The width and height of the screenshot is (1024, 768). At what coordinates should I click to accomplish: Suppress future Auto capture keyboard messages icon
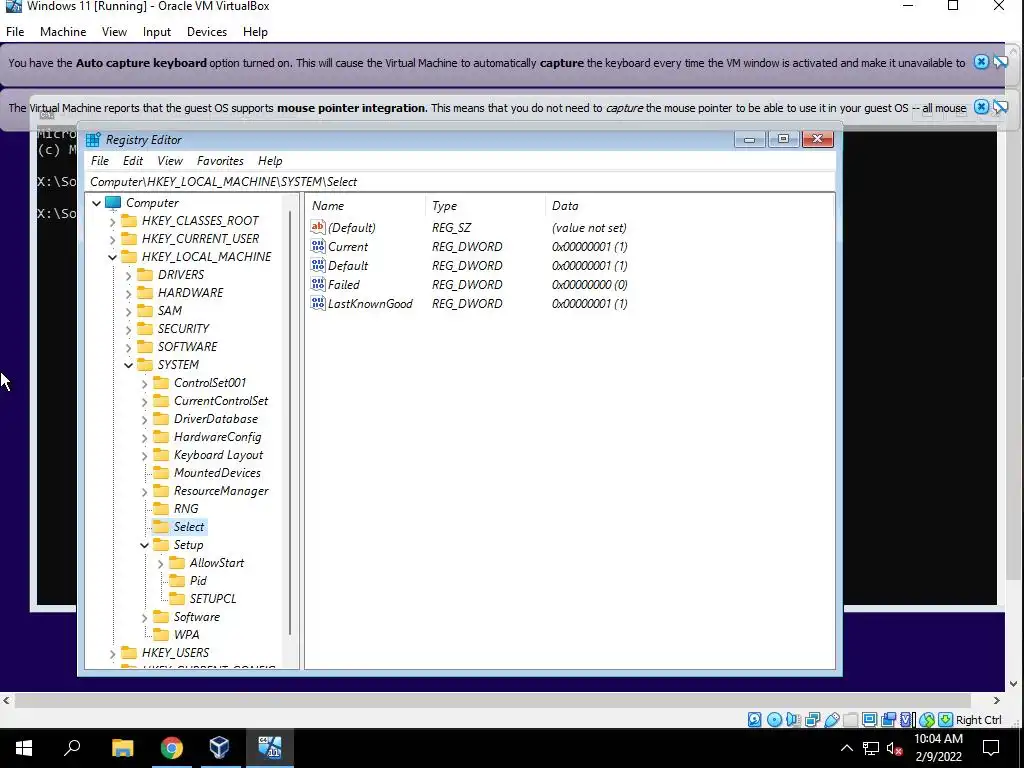point(1000,62)
